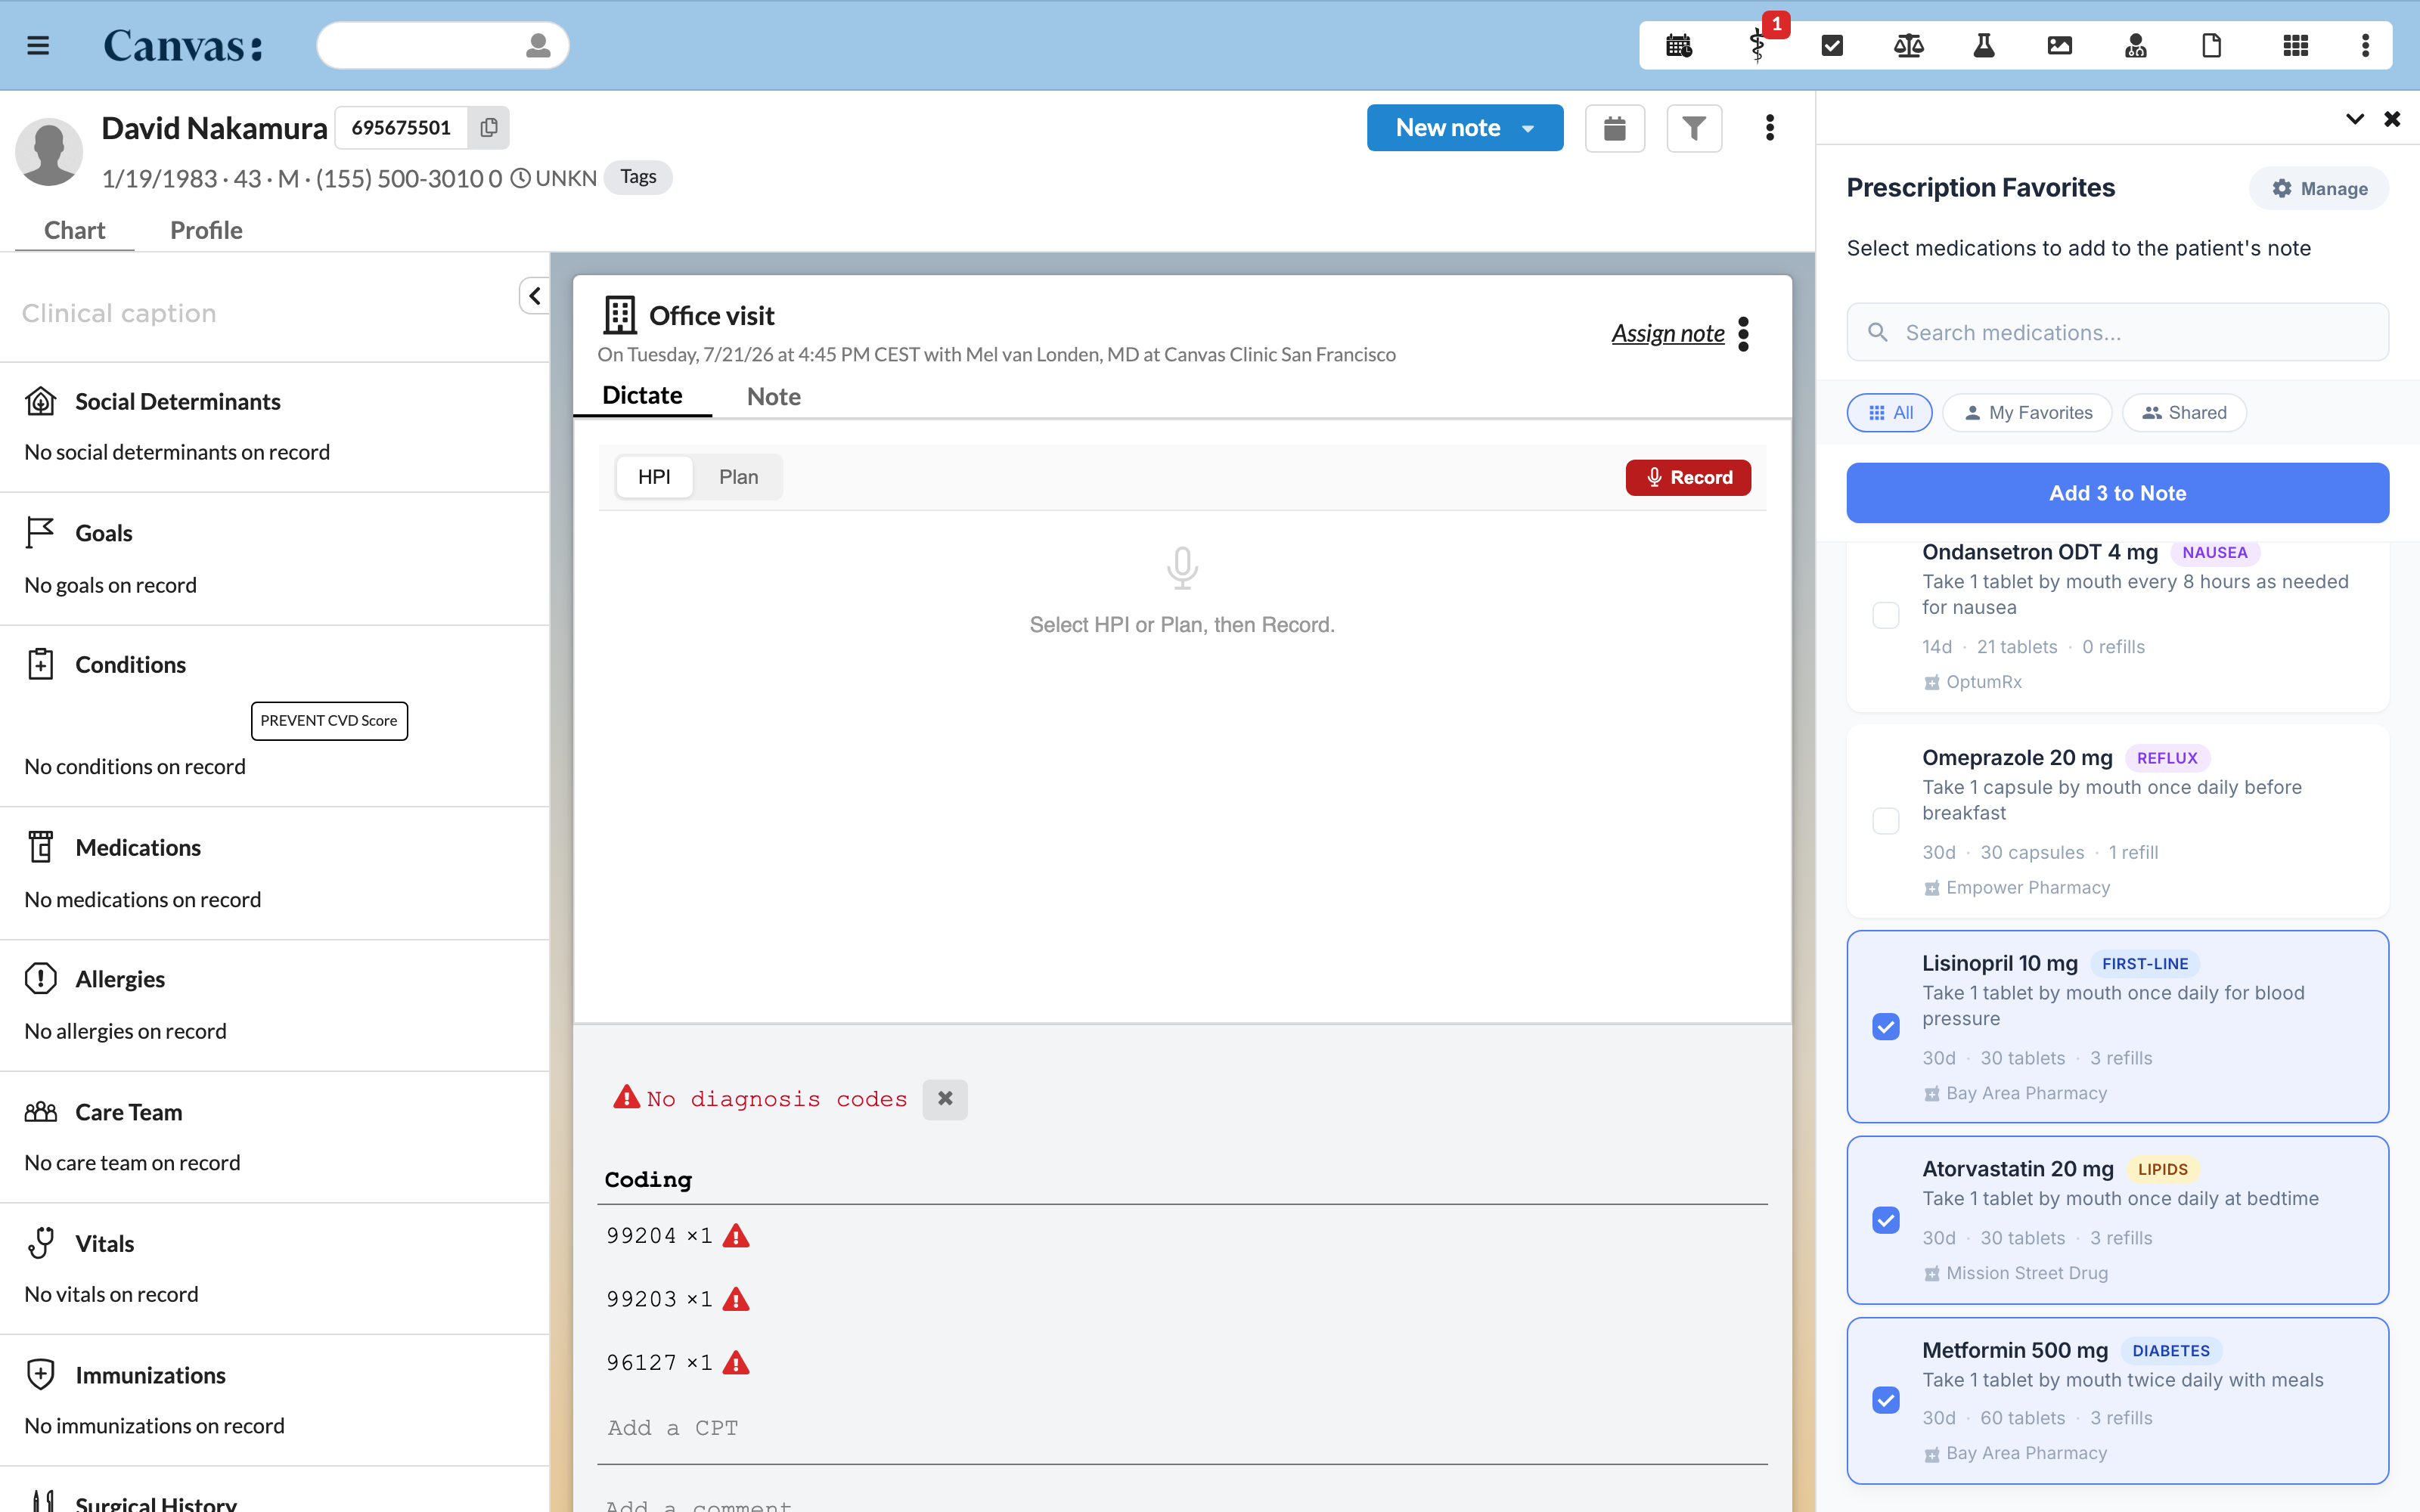Click the Care Team section heading
Viewport: 2420px width, 1512px height.
(129, 1112)
